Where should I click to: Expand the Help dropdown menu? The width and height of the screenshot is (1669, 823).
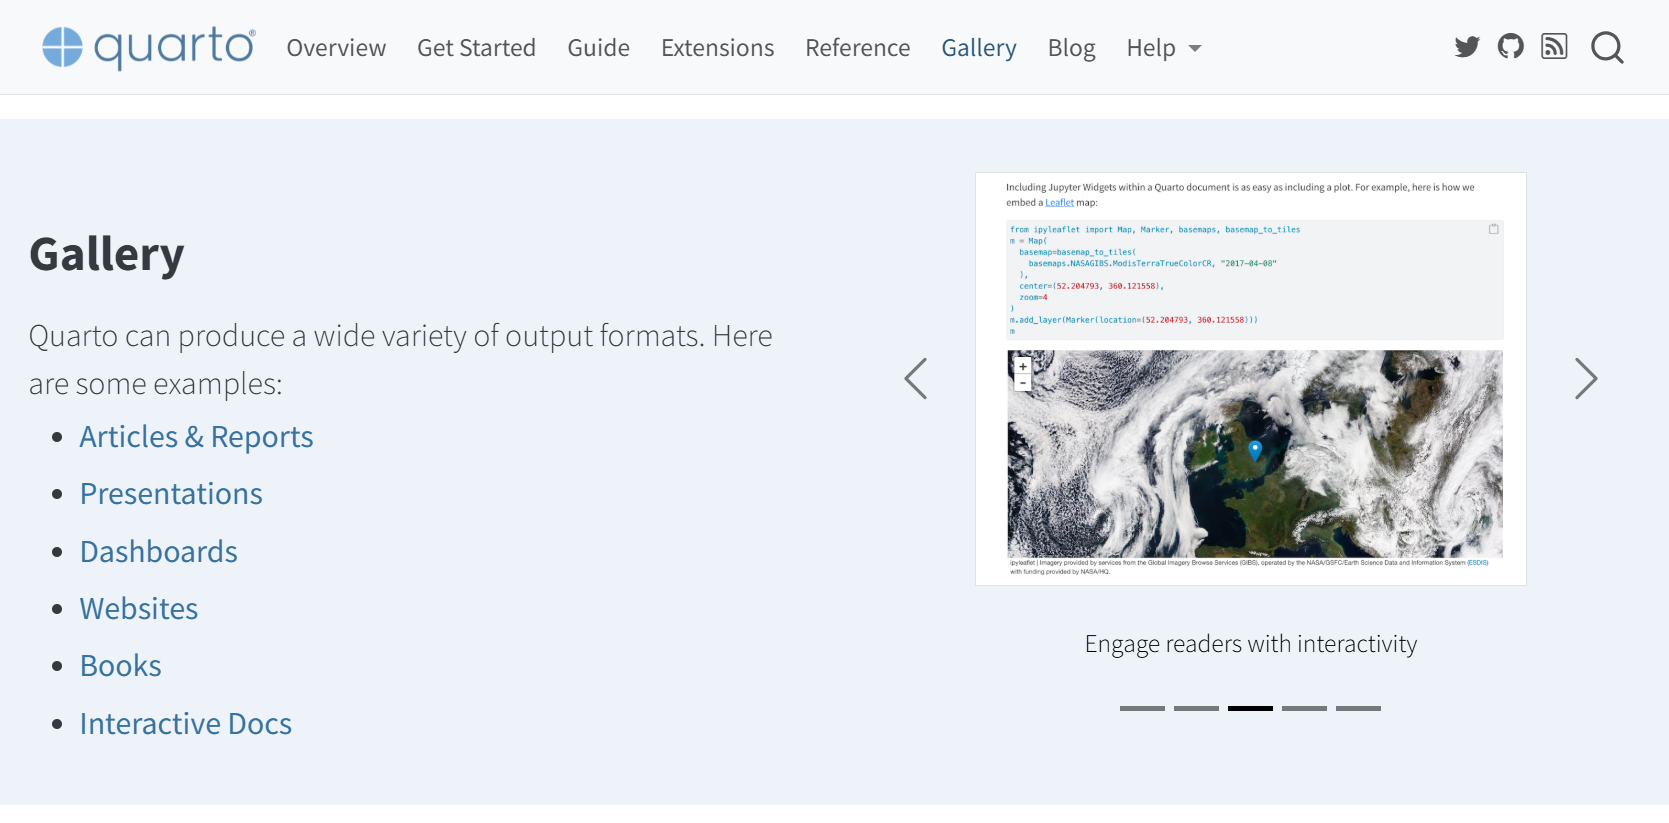[x=1163, y=48]
